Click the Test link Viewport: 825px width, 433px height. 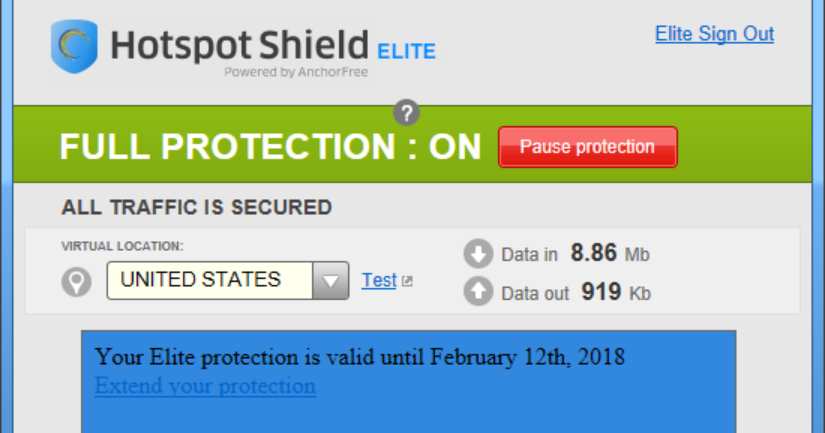coord(379,281)
